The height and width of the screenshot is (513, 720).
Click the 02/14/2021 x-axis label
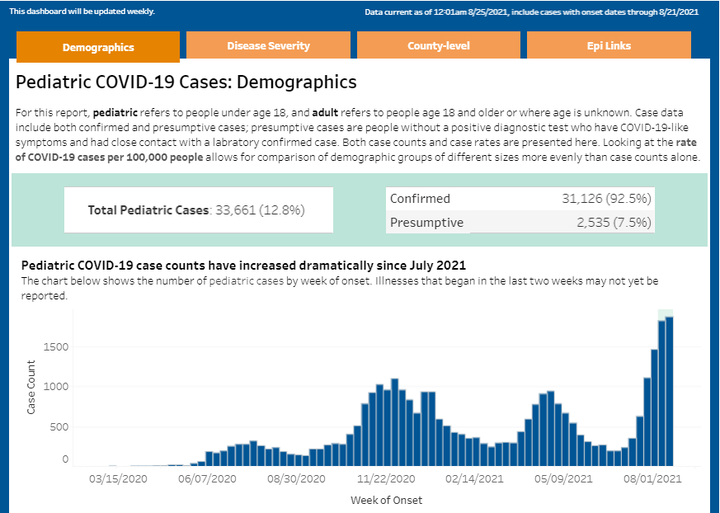[476, 479]
